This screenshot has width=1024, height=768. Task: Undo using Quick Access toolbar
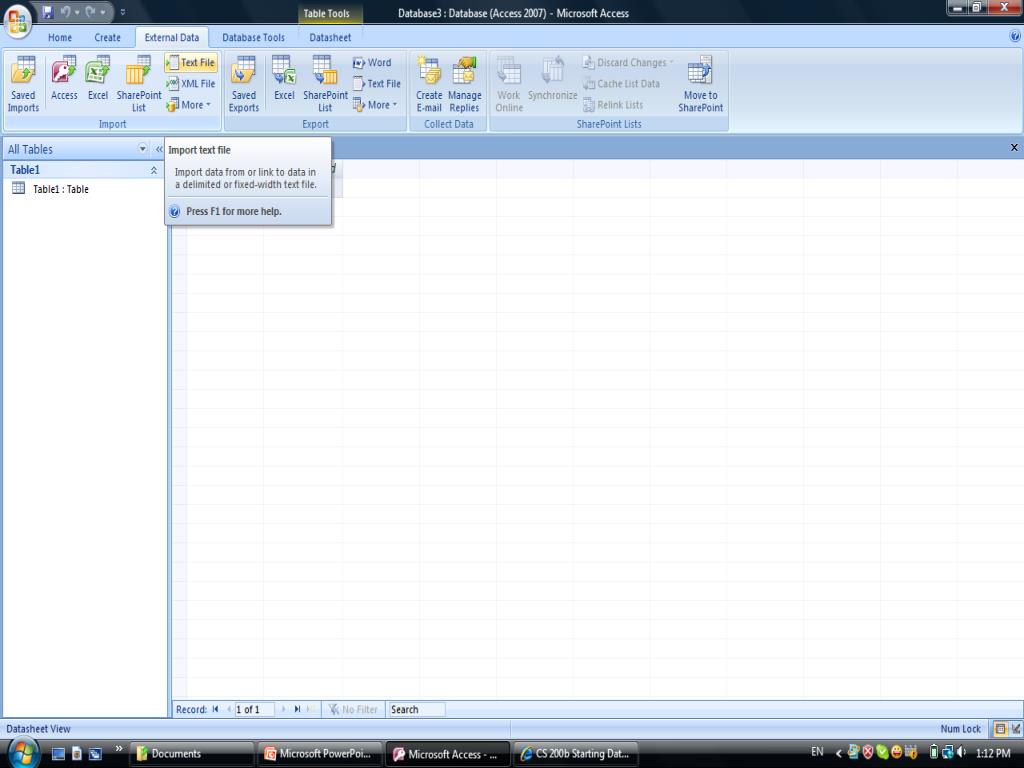pos(65,12)
